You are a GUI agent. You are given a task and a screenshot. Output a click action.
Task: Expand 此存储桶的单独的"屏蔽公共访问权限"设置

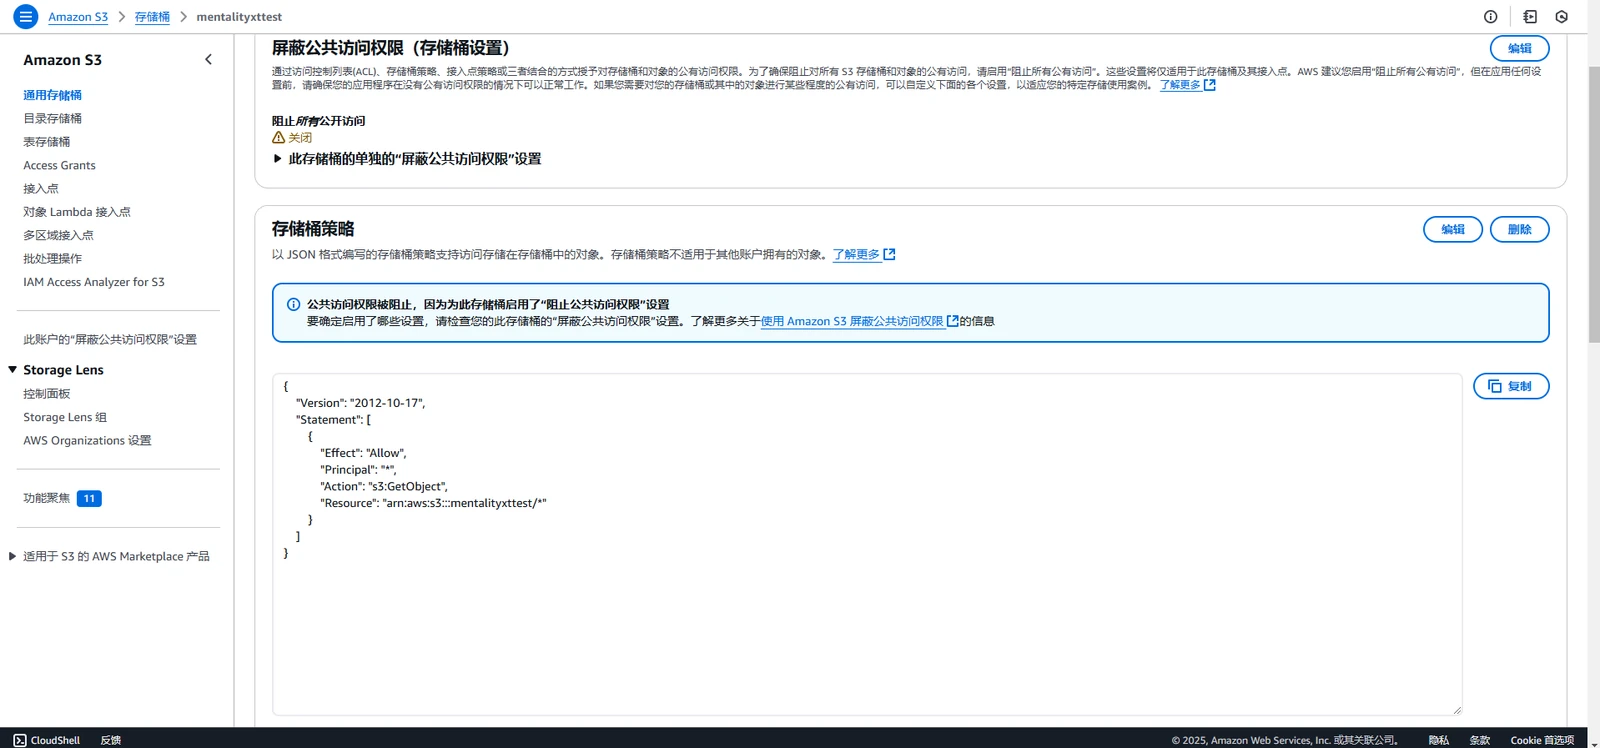(407, 159)
